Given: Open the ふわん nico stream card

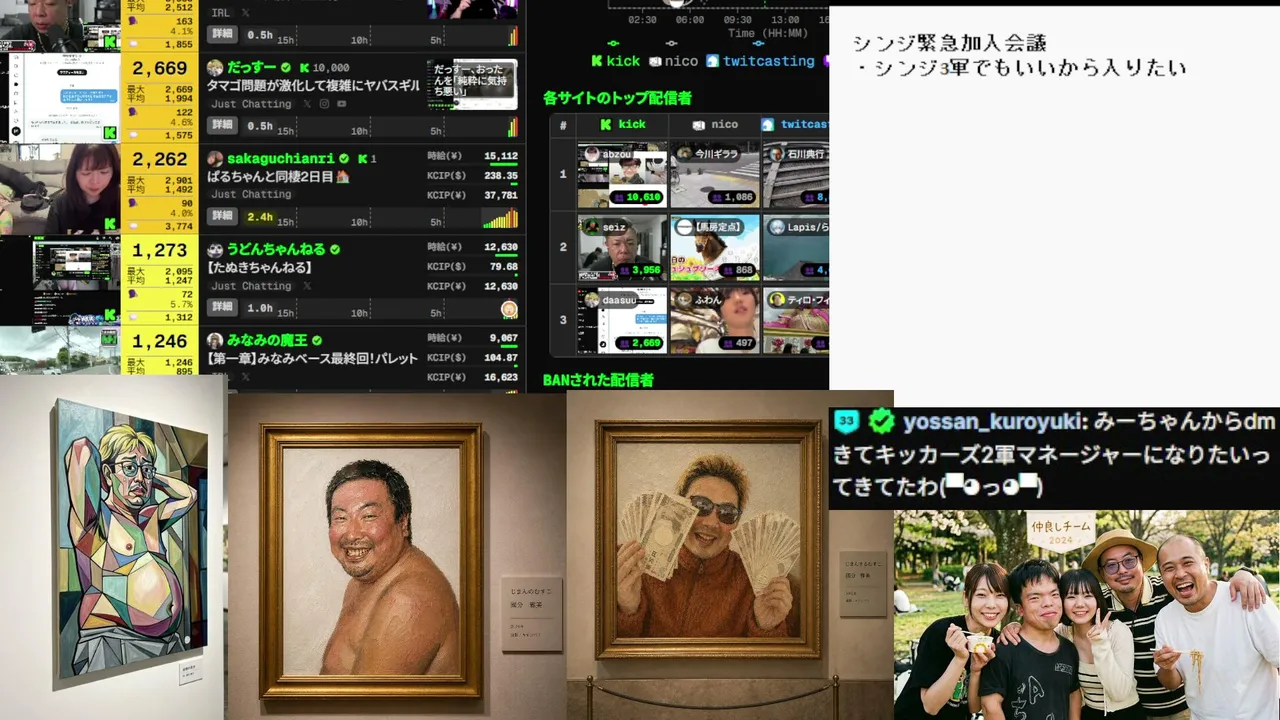Looking at the screenshot, I should pyautogui.click(x=715, y=320).
